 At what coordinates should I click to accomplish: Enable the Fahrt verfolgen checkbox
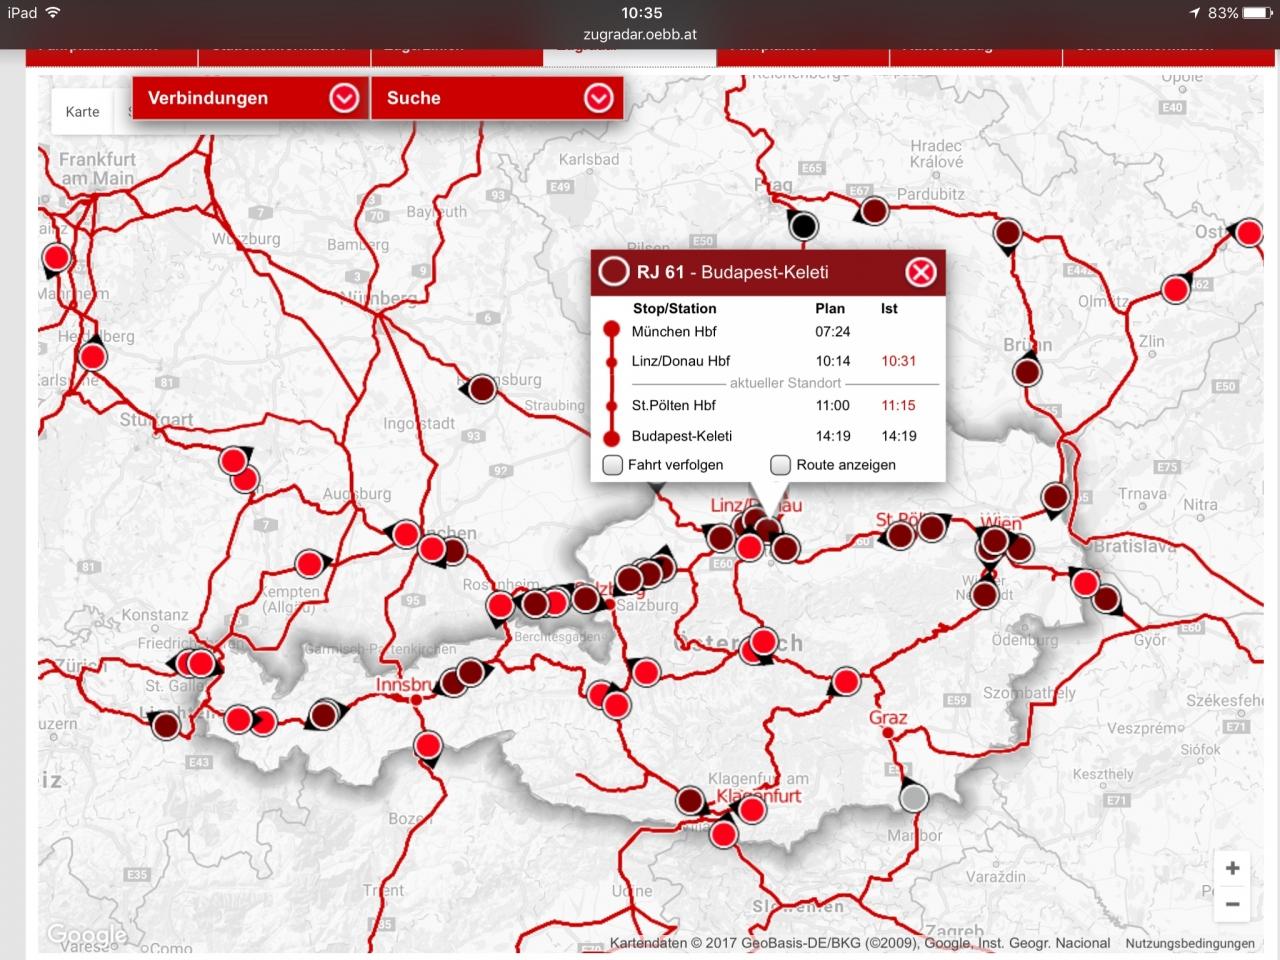pyautogui.click(x=613, y=465)
